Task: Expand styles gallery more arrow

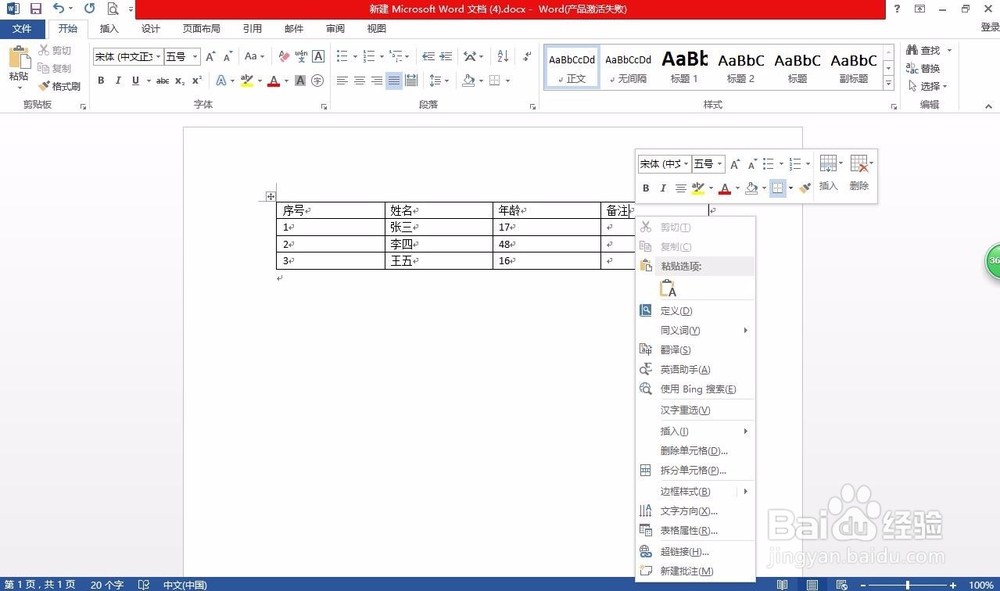Action: coord(888,83)
